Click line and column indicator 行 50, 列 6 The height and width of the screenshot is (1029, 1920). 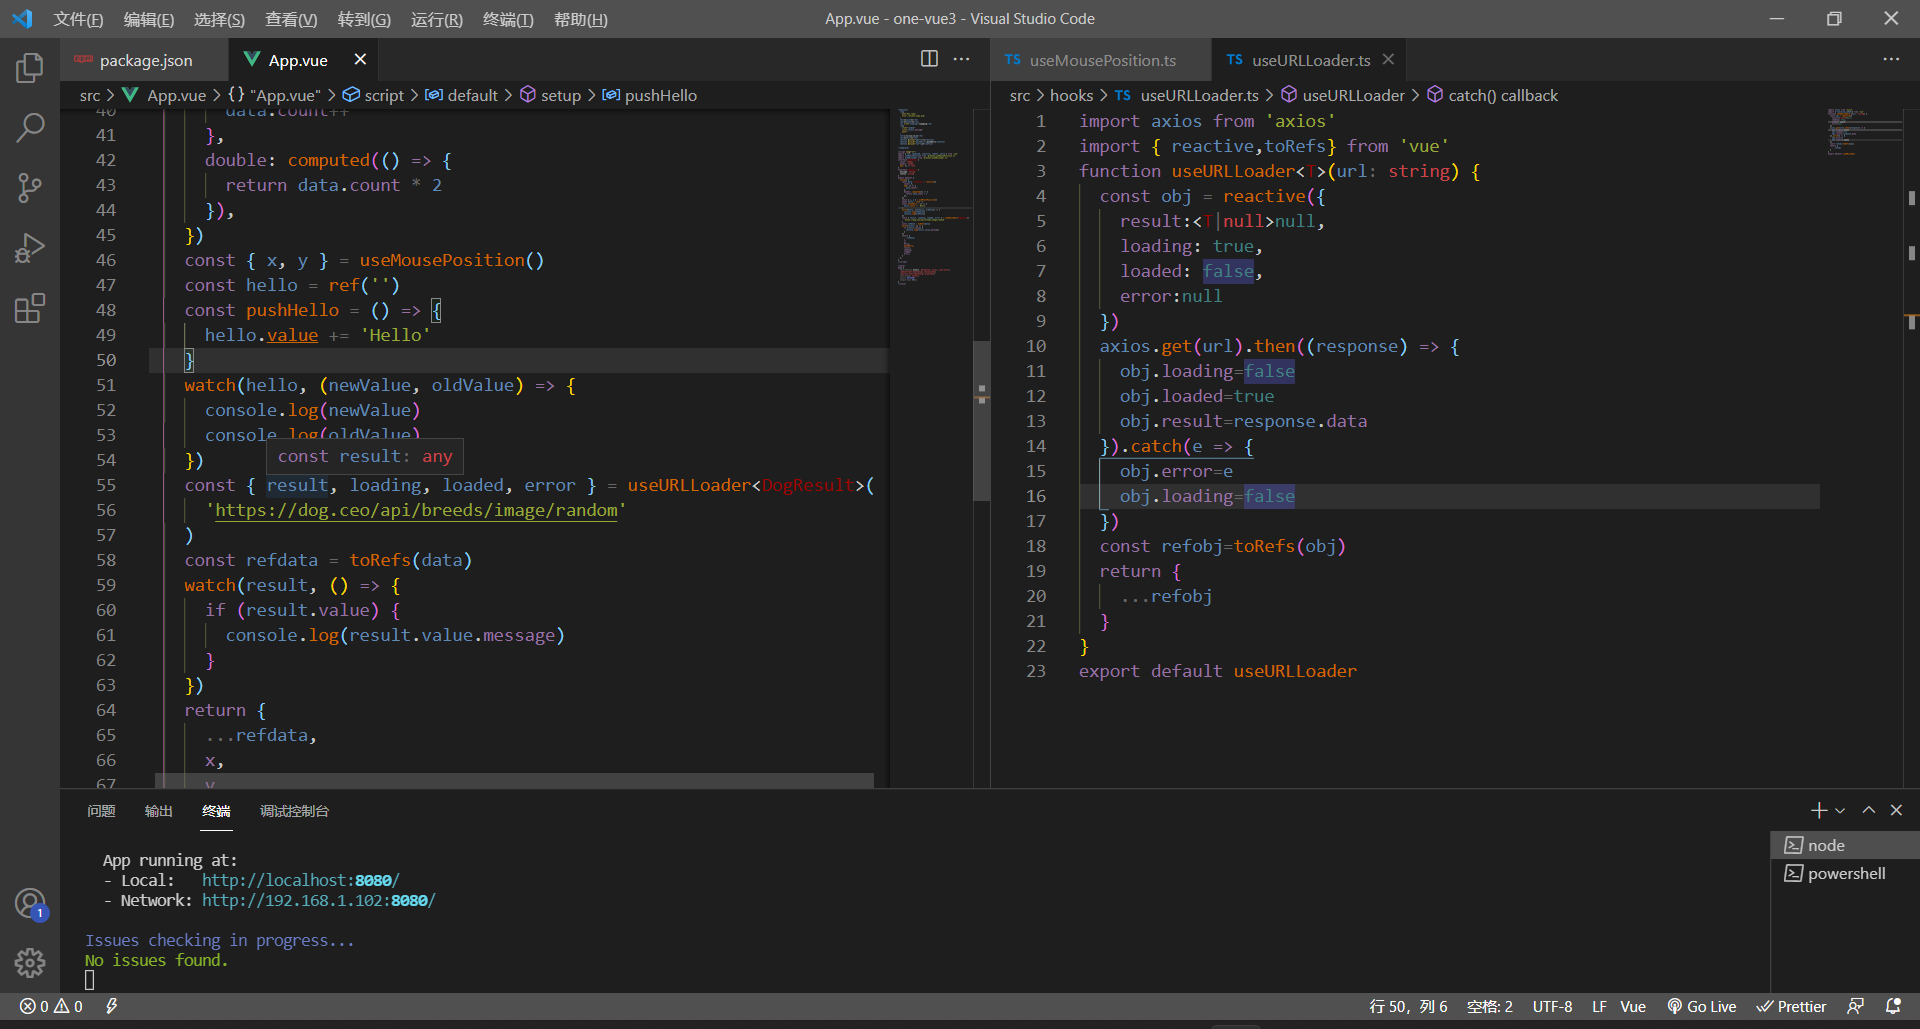1408,1006
